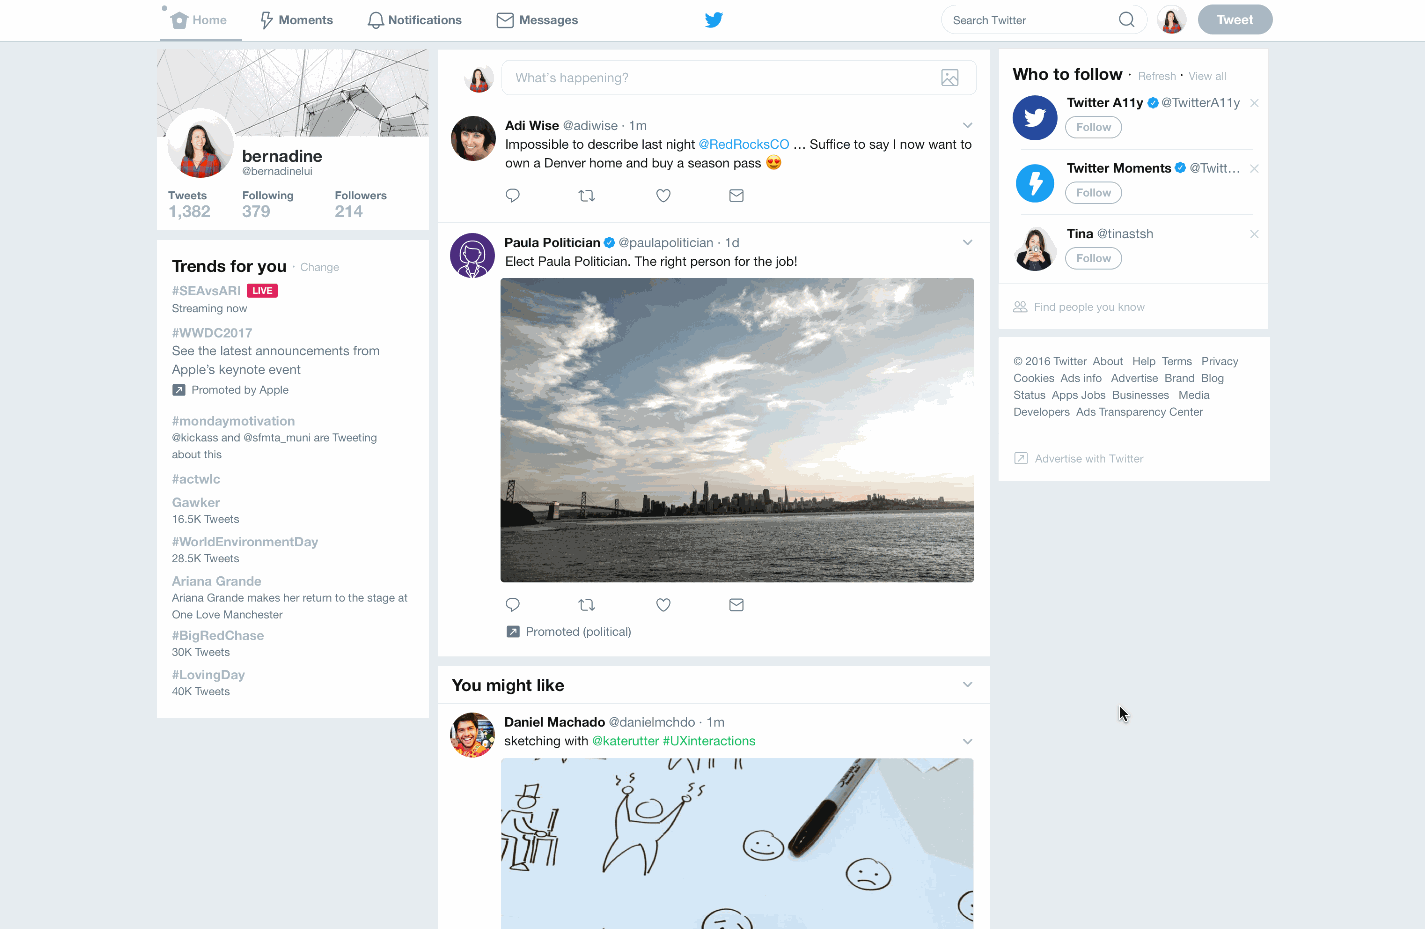Image resolution: width=1425 pixels, height=929 pixels.
Task: Follow Twitter A11y
Action: point(1093,127)
